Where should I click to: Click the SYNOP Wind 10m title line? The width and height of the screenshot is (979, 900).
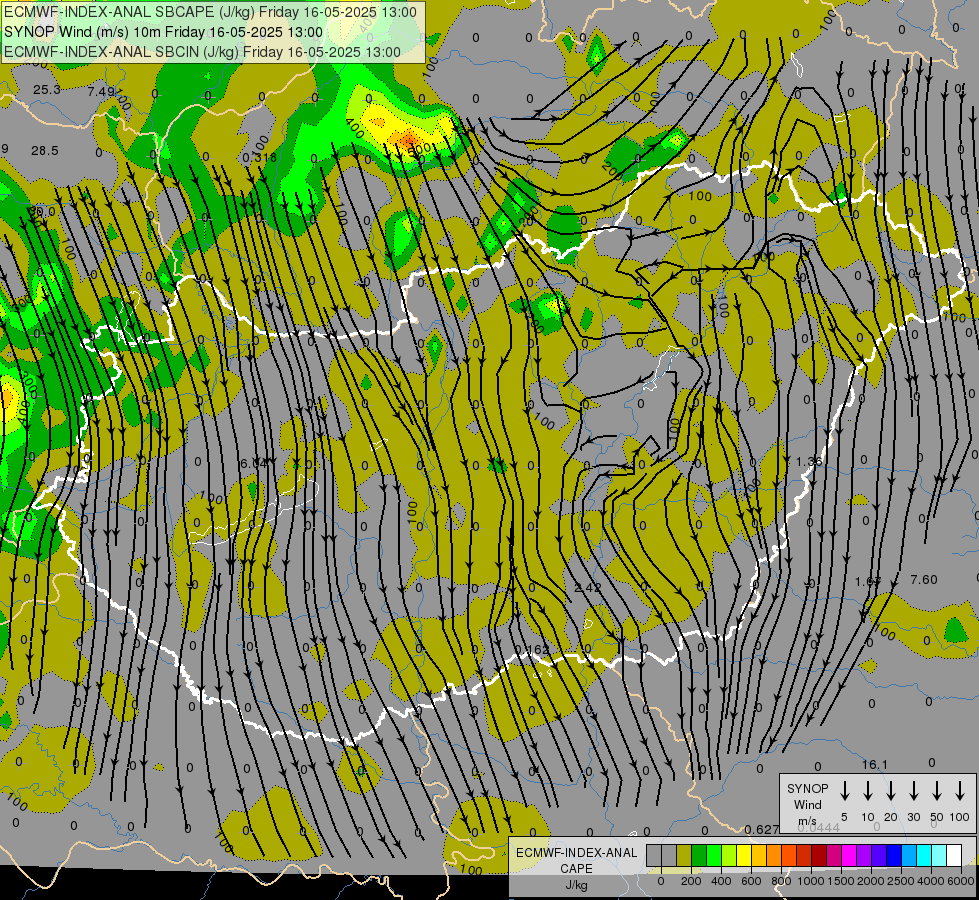[164, 32]
